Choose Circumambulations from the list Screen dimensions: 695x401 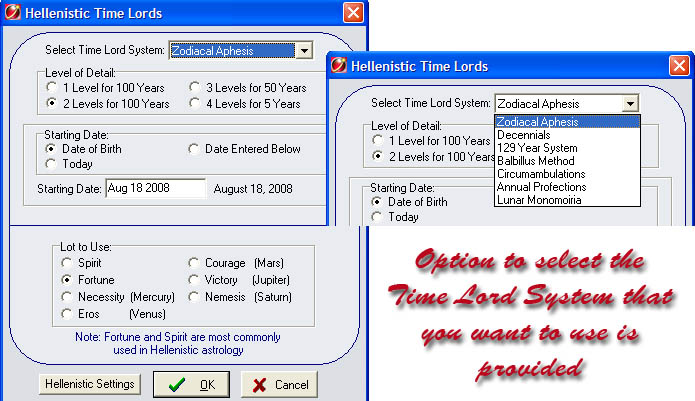tap(541, 174)
